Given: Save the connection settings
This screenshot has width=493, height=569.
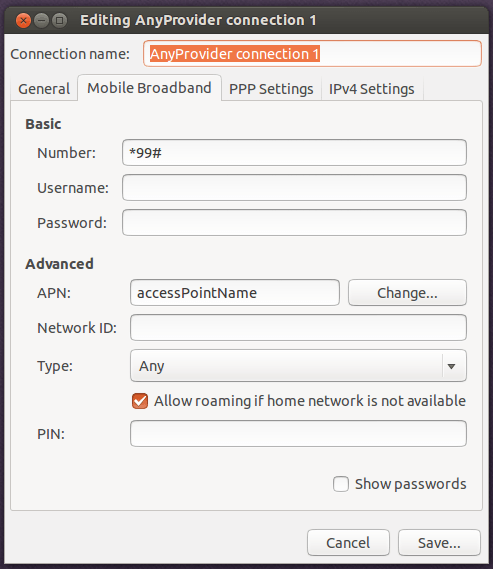Looking at the screenshot, I should (439, 543).
